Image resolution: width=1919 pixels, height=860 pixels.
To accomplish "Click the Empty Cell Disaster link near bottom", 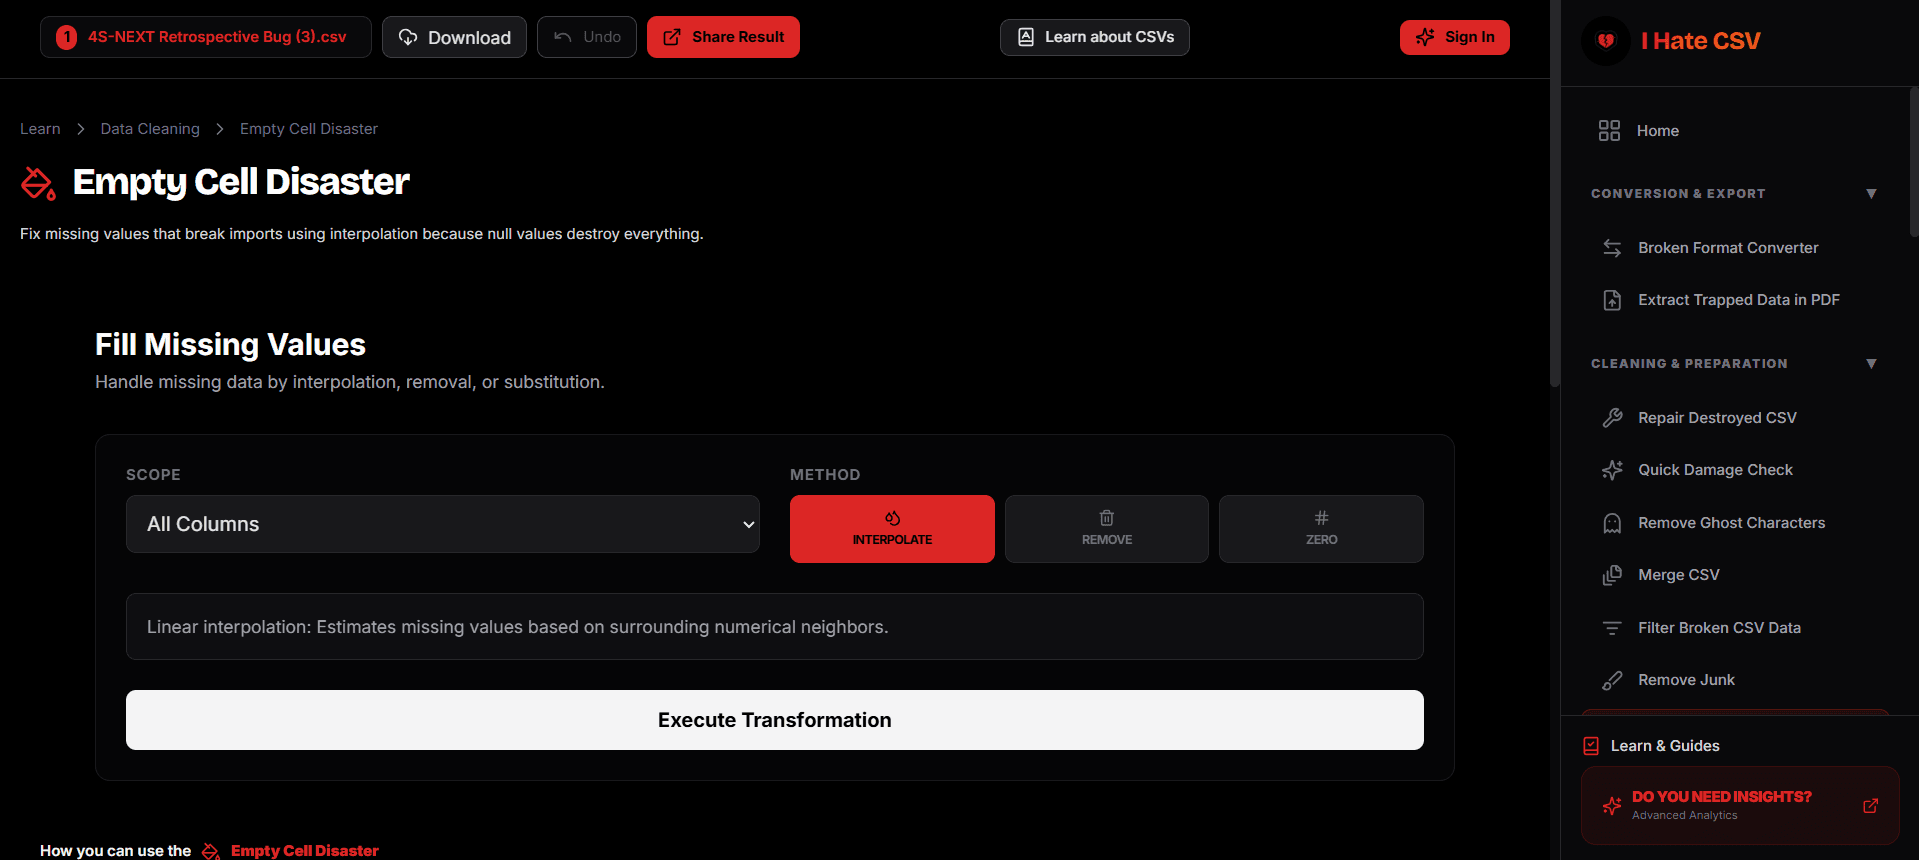I will tap(305, 851).
